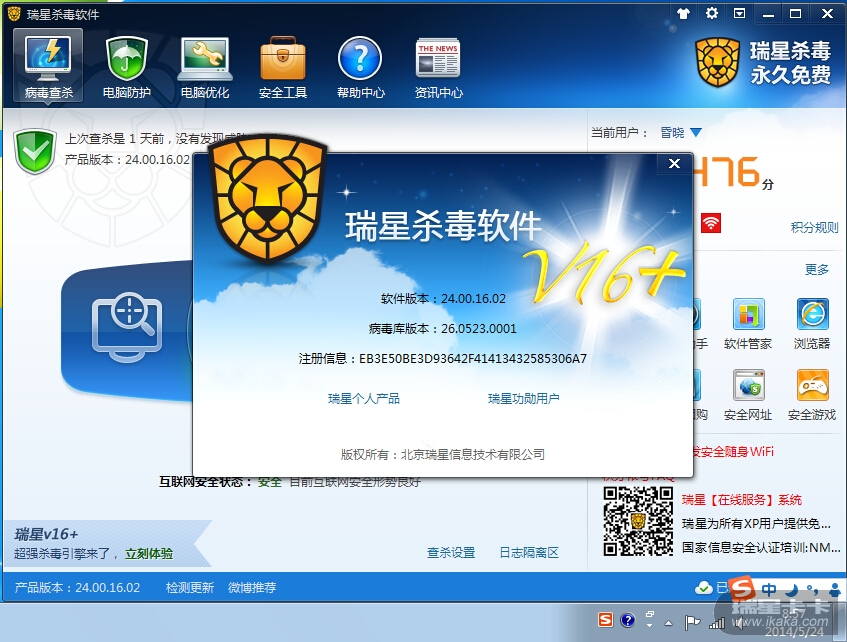The width and height of the screenshot is (847, 642).
Task: Expand the current user 昏晓 dropdown
Action: [x=696, y=132]
